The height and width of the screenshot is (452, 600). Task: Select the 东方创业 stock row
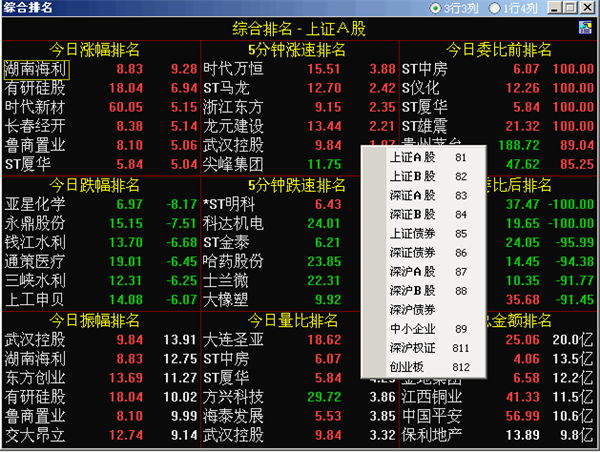tap(101, 378)
